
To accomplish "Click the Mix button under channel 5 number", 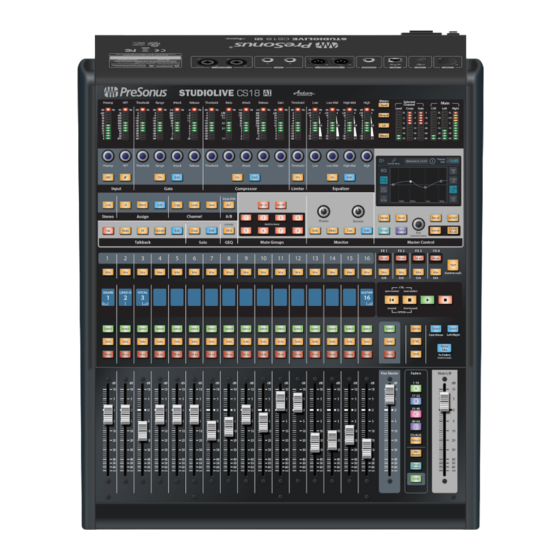I will [x=177, y=272].
